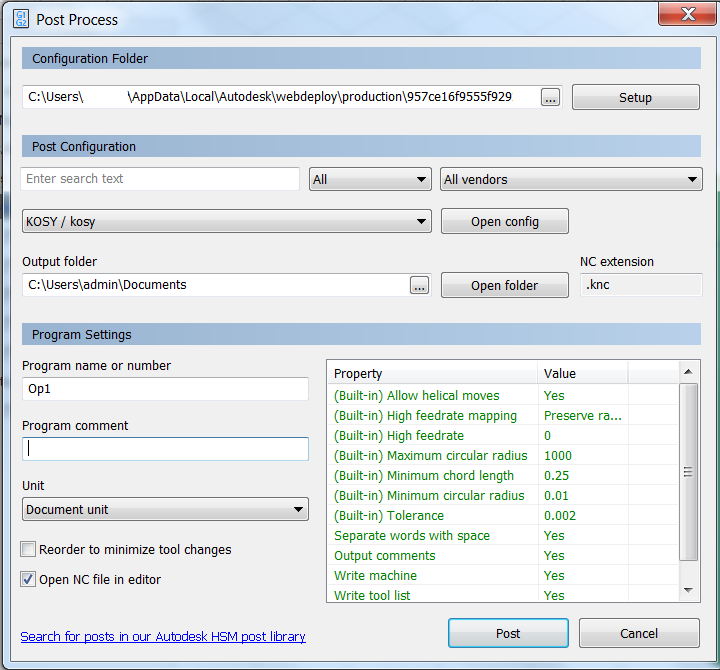The height and width of the screenshot is (670, 720).
Task: Open the Autodesk HSM post library link
Action: coord(163,636)
